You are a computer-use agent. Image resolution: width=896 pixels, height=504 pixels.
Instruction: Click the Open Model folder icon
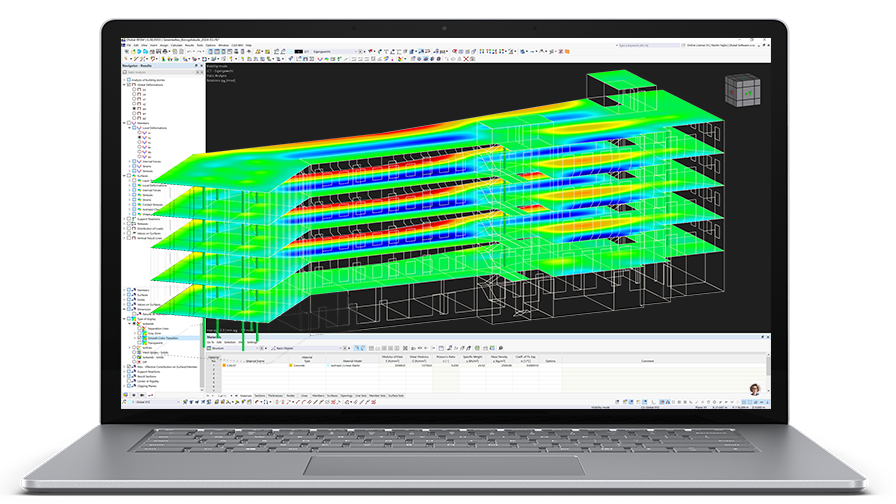tap(133, 51)
